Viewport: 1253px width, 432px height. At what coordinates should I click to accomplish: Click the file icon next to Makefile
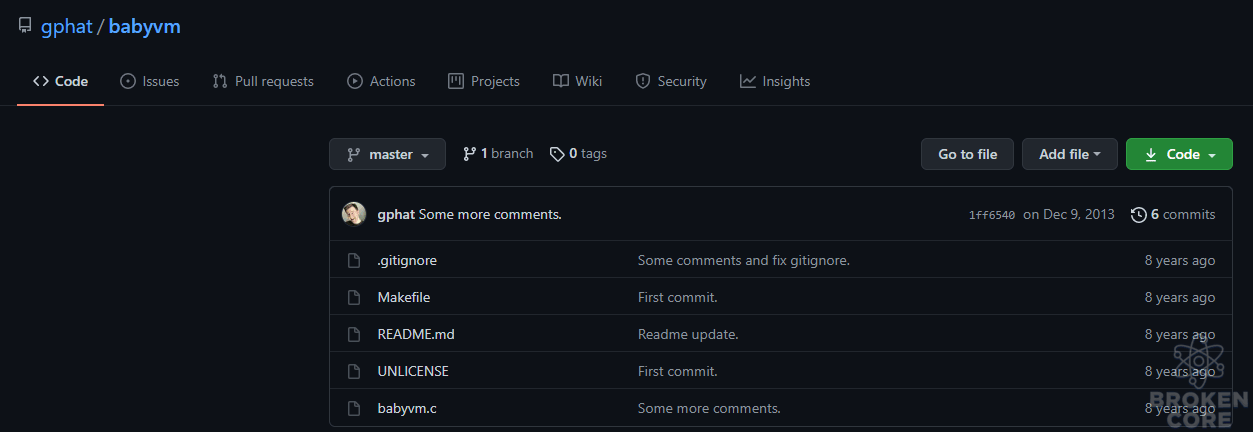coord(353,297)
